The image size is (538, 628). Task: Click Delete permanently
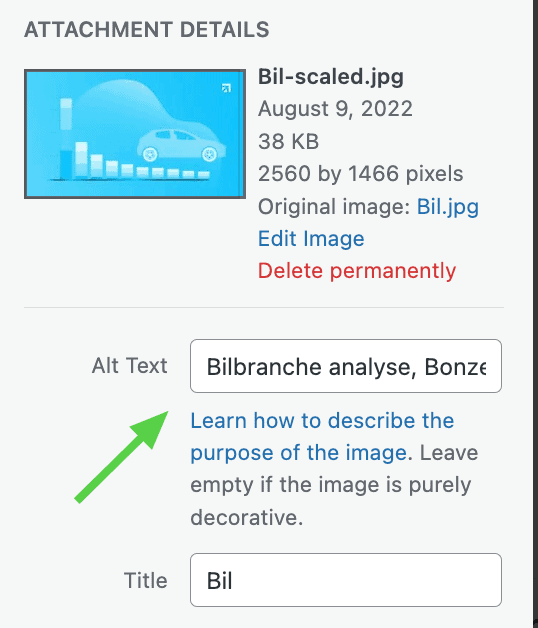pyautogui.click(x=357, y=271)
